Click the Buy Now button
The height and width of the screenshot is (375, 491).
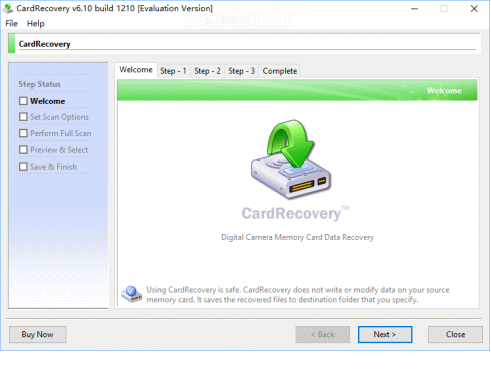[38, 334]
